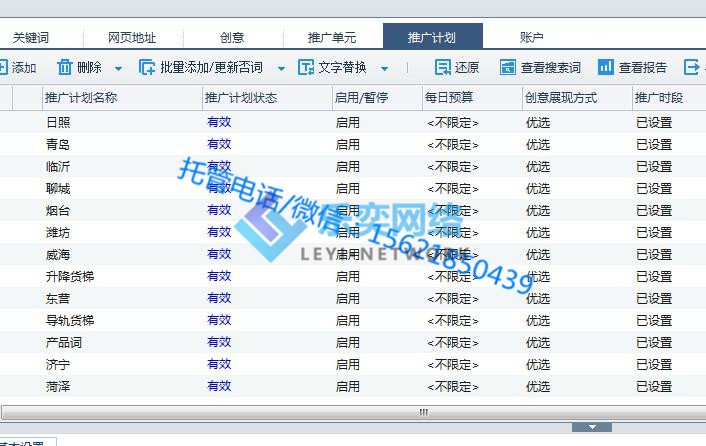Click the 查看报告 button label
Image resolution: width=706 pixels, height=446 pixels.
(643, 68)
